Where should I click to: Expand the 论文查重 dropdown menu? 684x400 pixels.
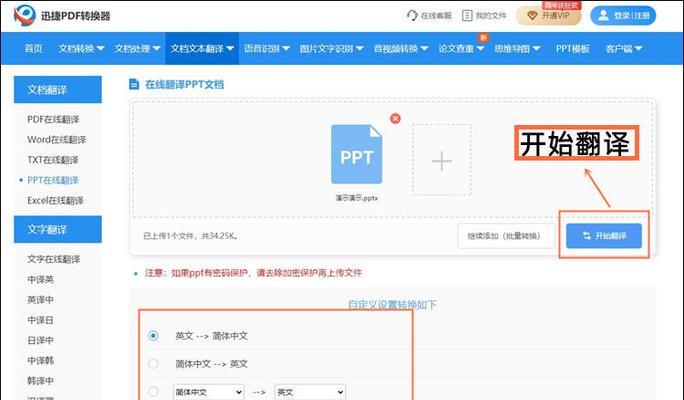tap(461, 48)
